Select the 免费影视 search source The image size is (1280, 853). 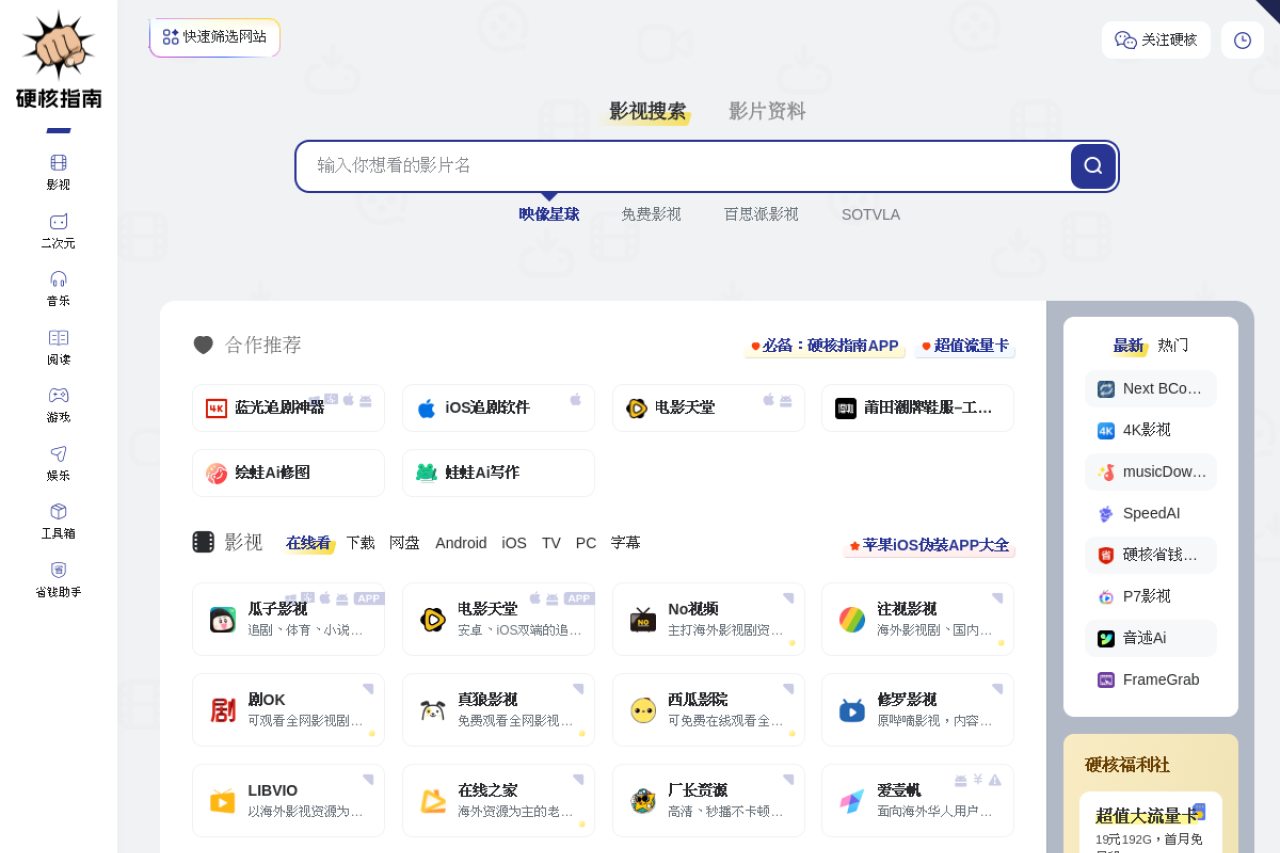(x=651, y=214)
